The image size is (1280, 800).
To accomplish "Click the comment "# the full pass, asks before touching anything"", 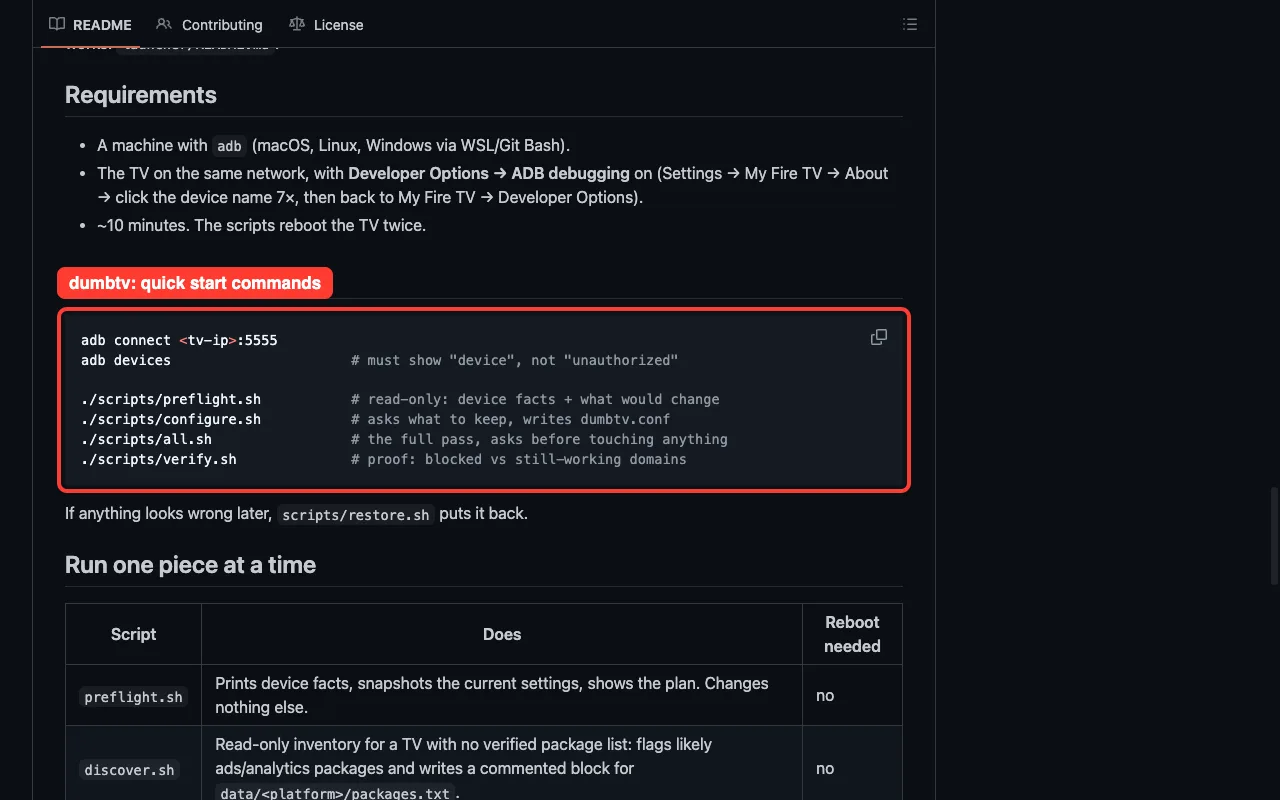I will point(540,439).
